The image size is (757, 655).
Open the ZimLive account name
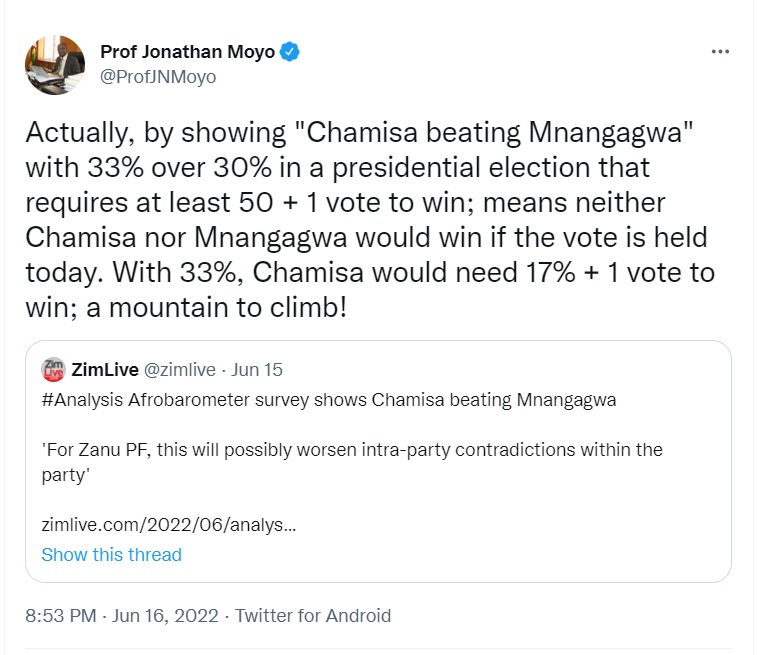106,370
